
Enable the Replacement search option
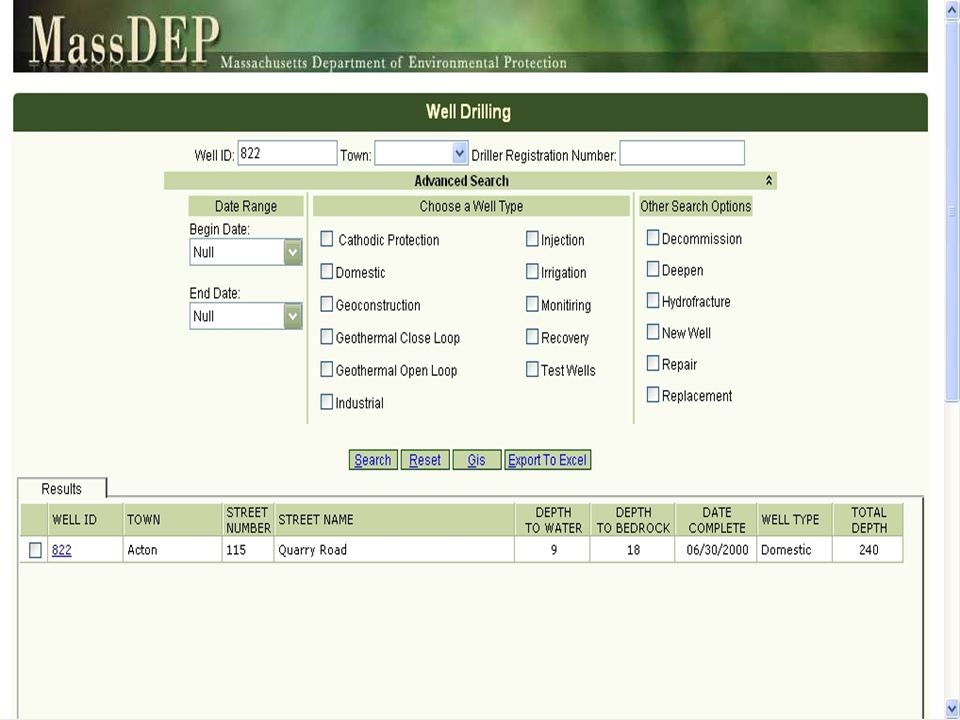pyautogui.click(x=653, y=395)
